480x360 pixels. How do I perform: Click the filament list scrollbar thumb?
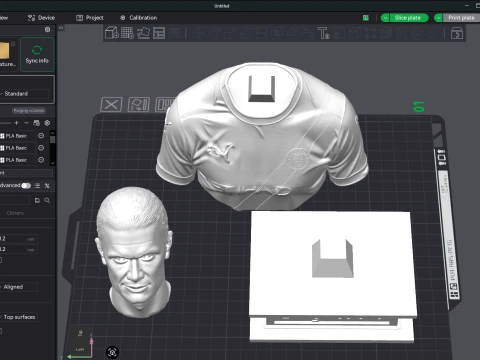[52, 139]
